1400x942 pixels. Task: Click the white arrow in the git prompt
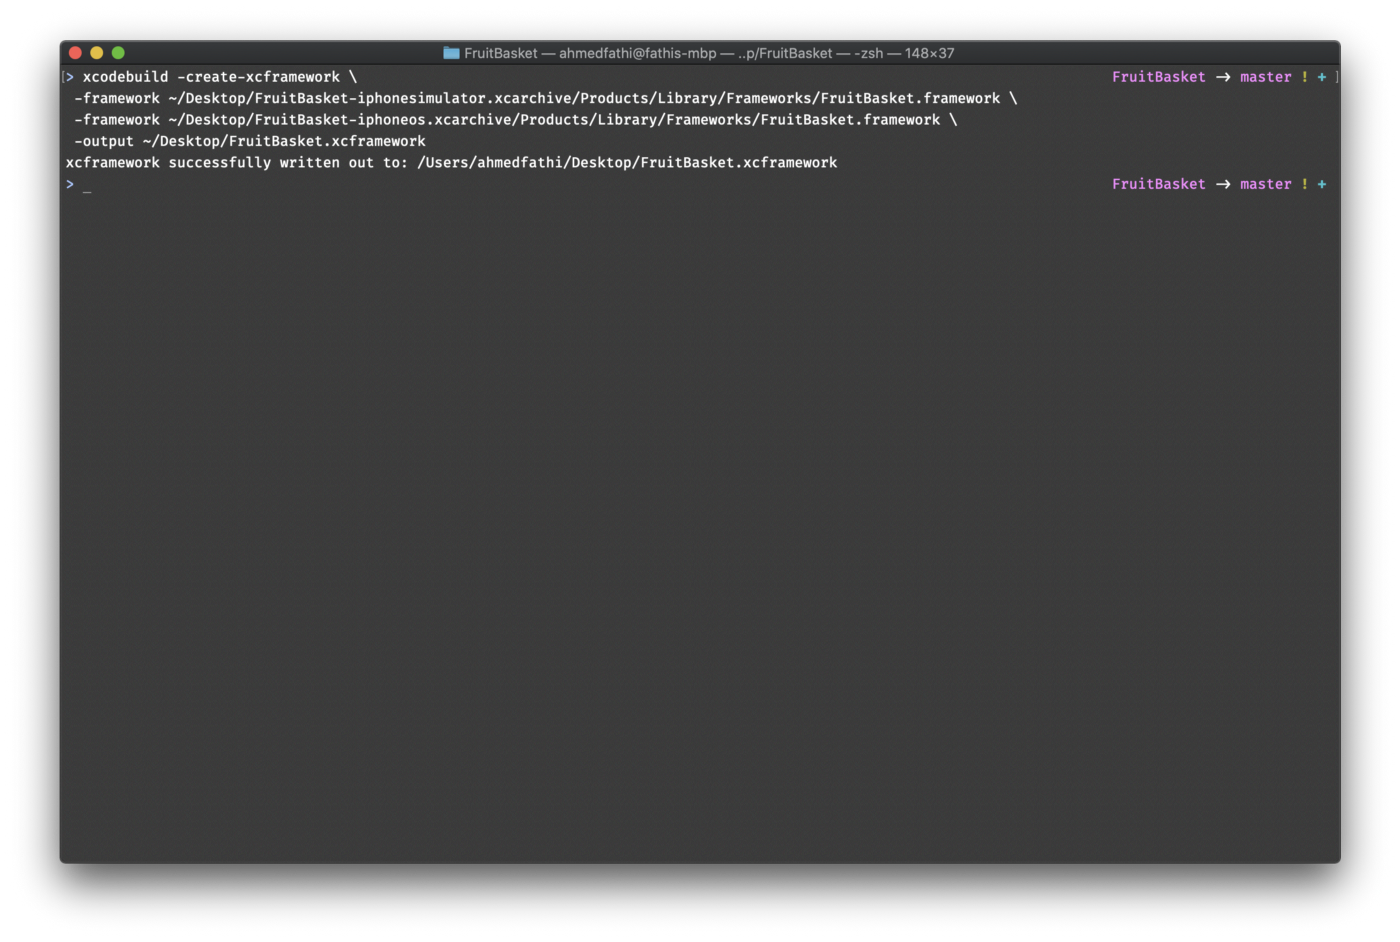pos(1222,76)
